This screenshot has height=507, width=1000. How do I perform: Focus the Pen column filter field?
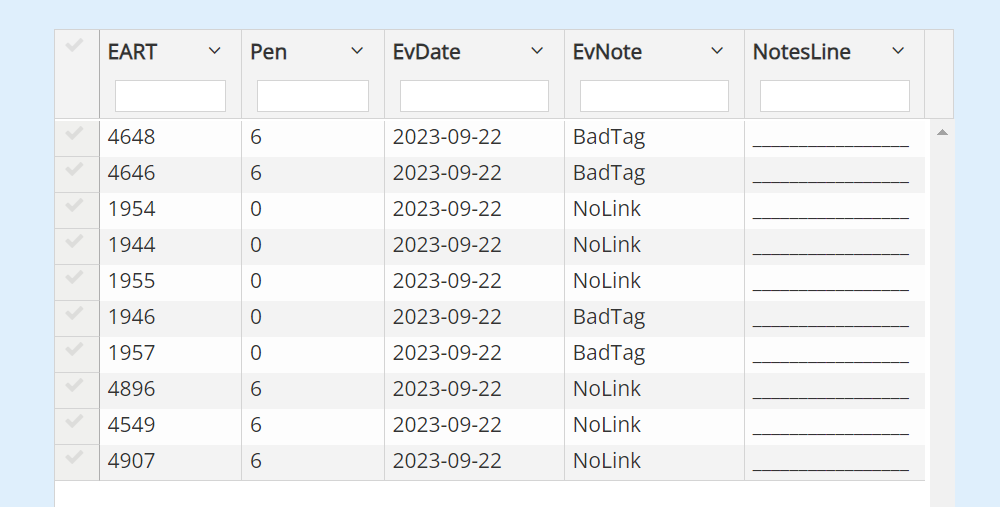coord(312,96)
